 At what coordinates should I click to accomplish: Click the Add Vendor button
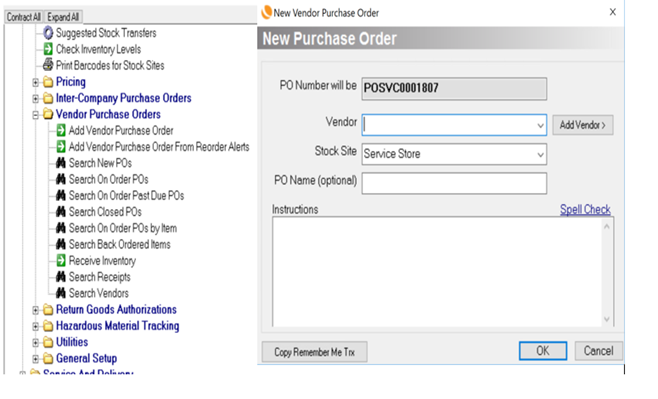(582, 125)
